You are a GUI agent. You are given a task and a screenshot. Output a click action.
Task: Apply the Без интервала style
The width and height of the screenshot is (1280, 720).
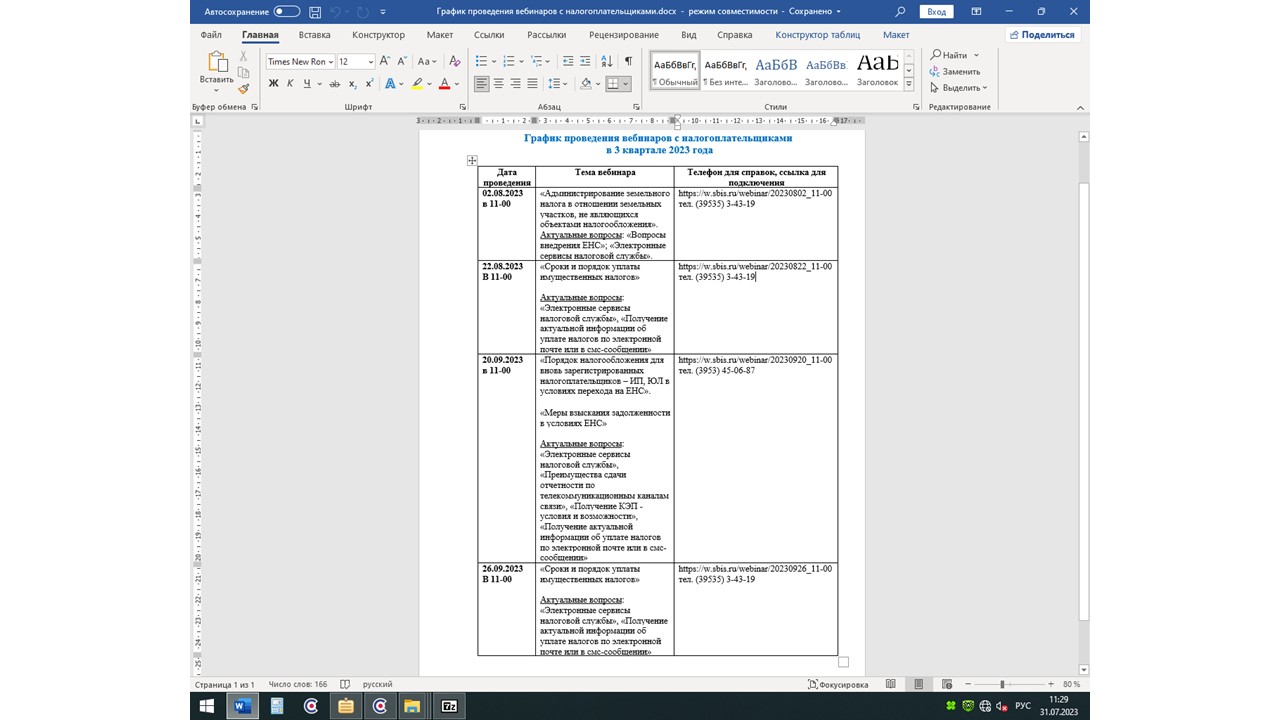[x=726, y=69]
